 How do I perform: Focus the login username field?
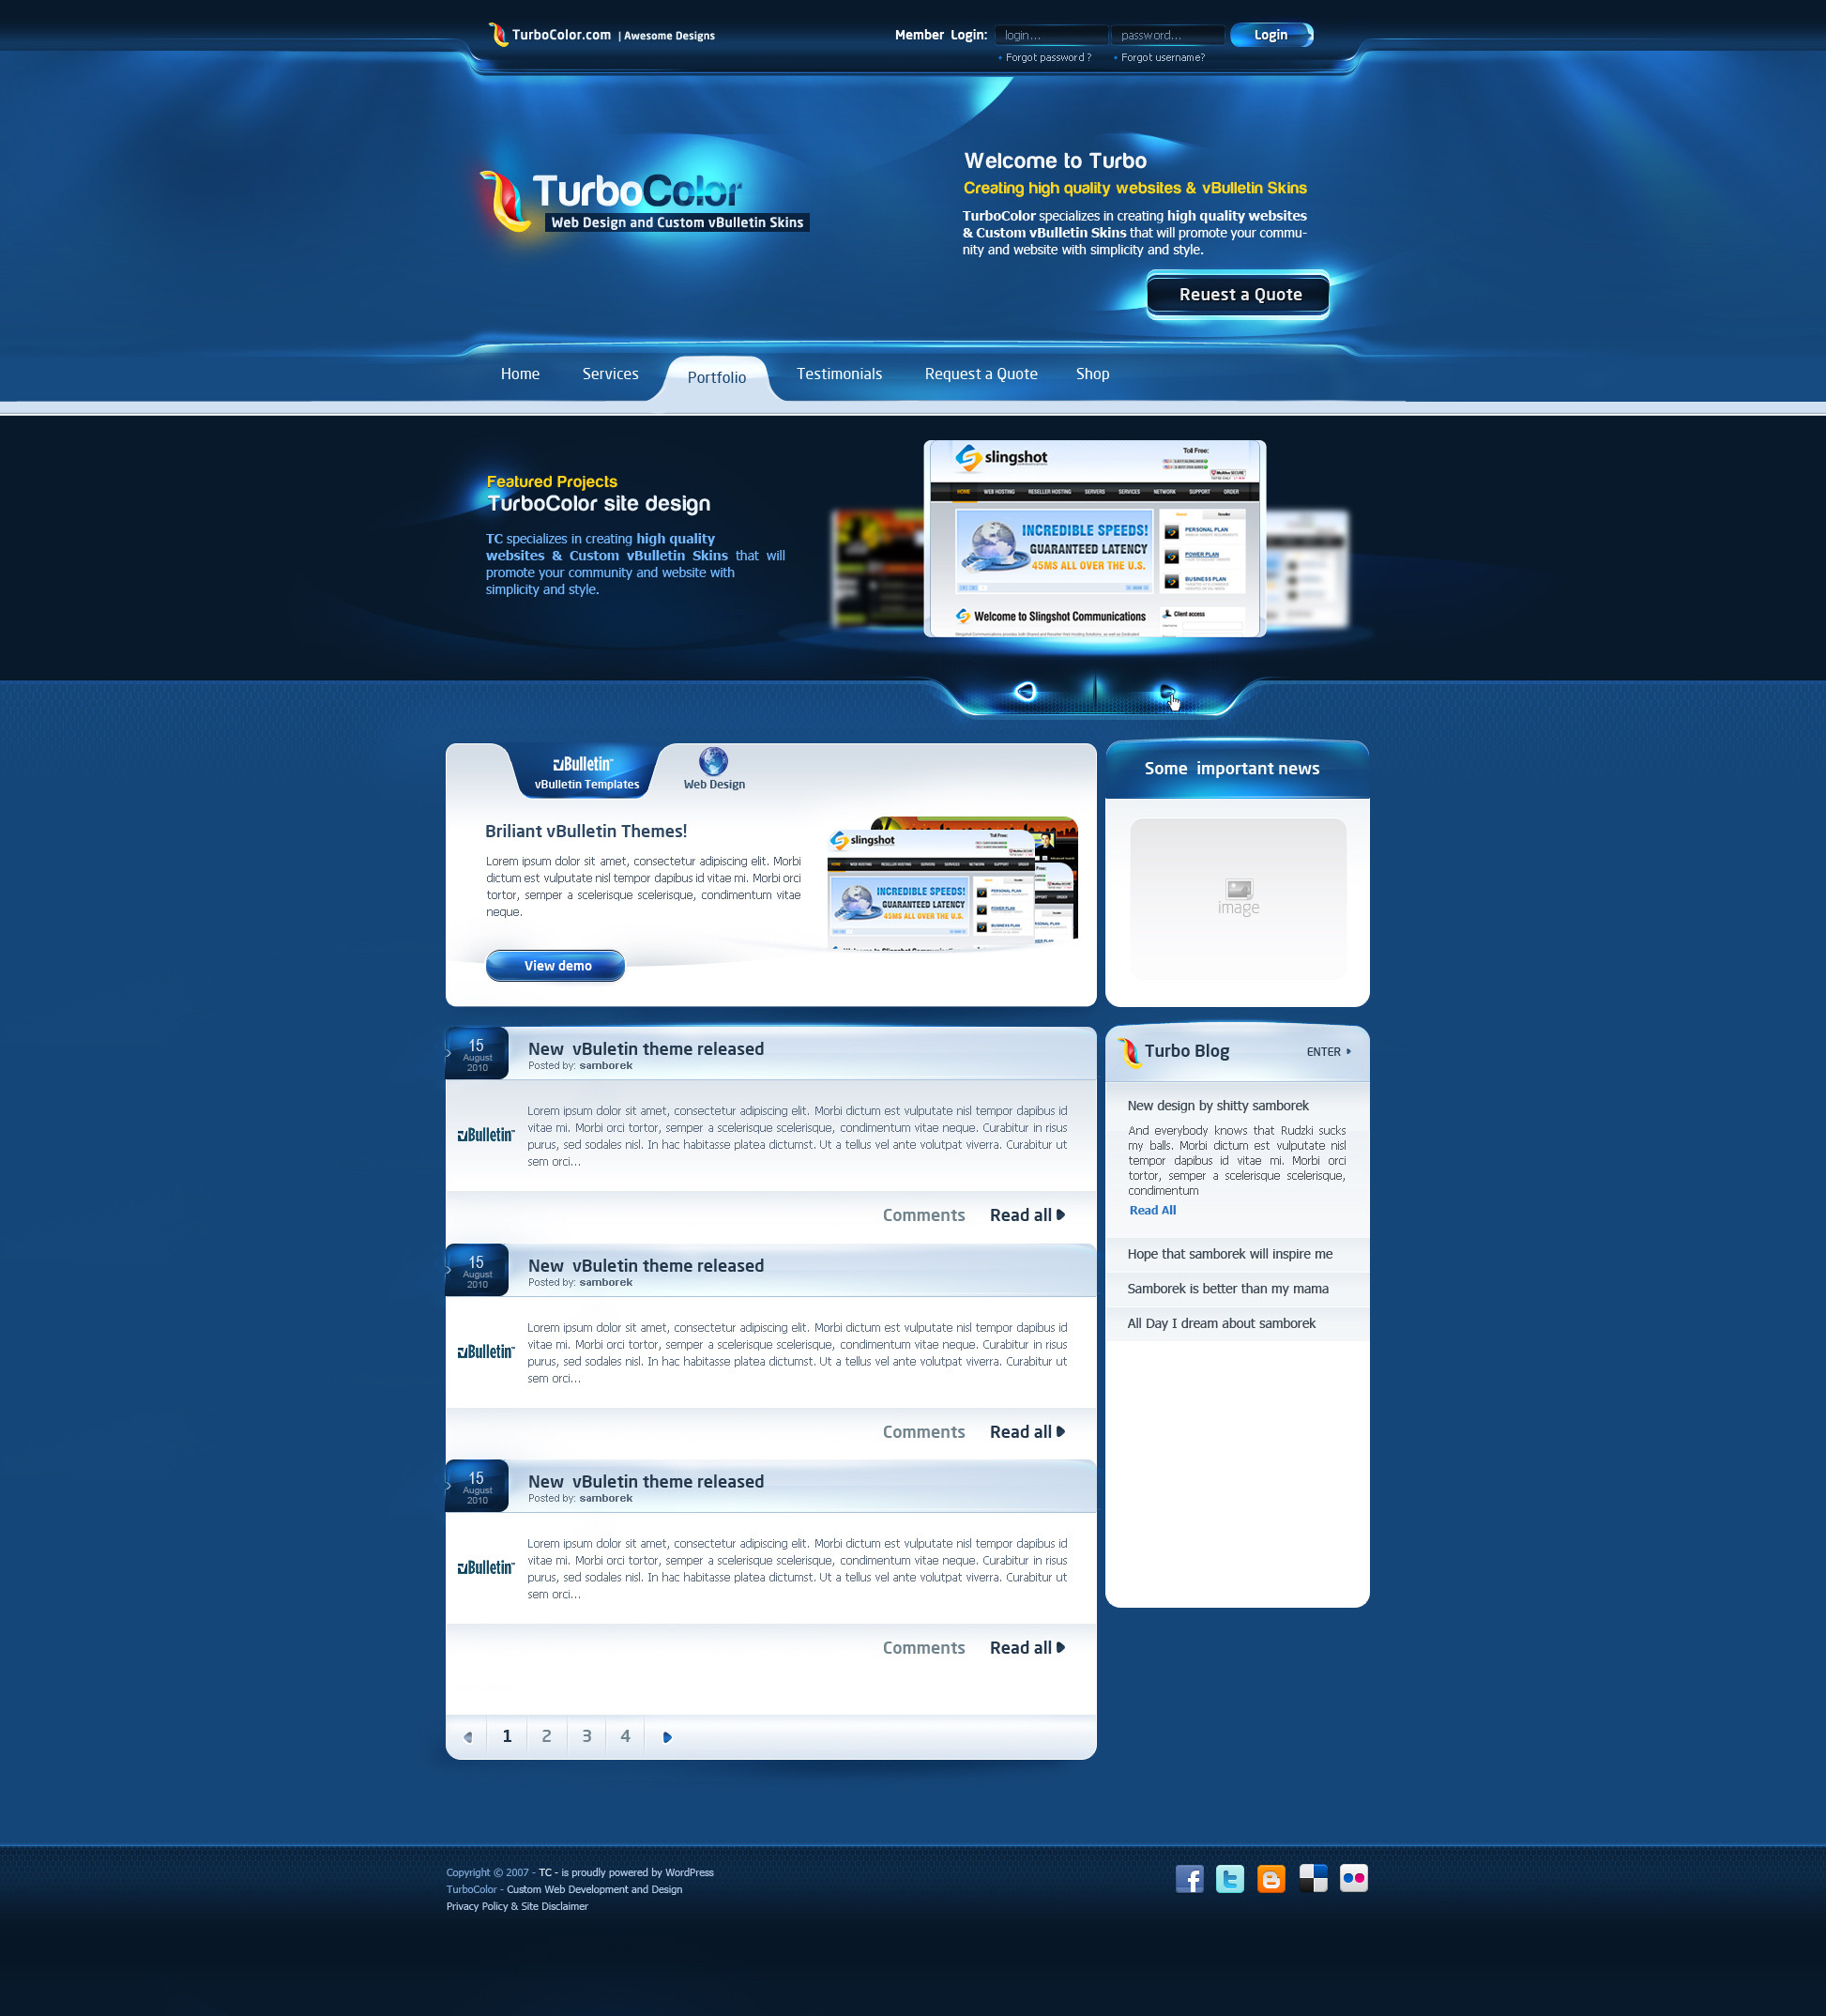point(1051,35)
